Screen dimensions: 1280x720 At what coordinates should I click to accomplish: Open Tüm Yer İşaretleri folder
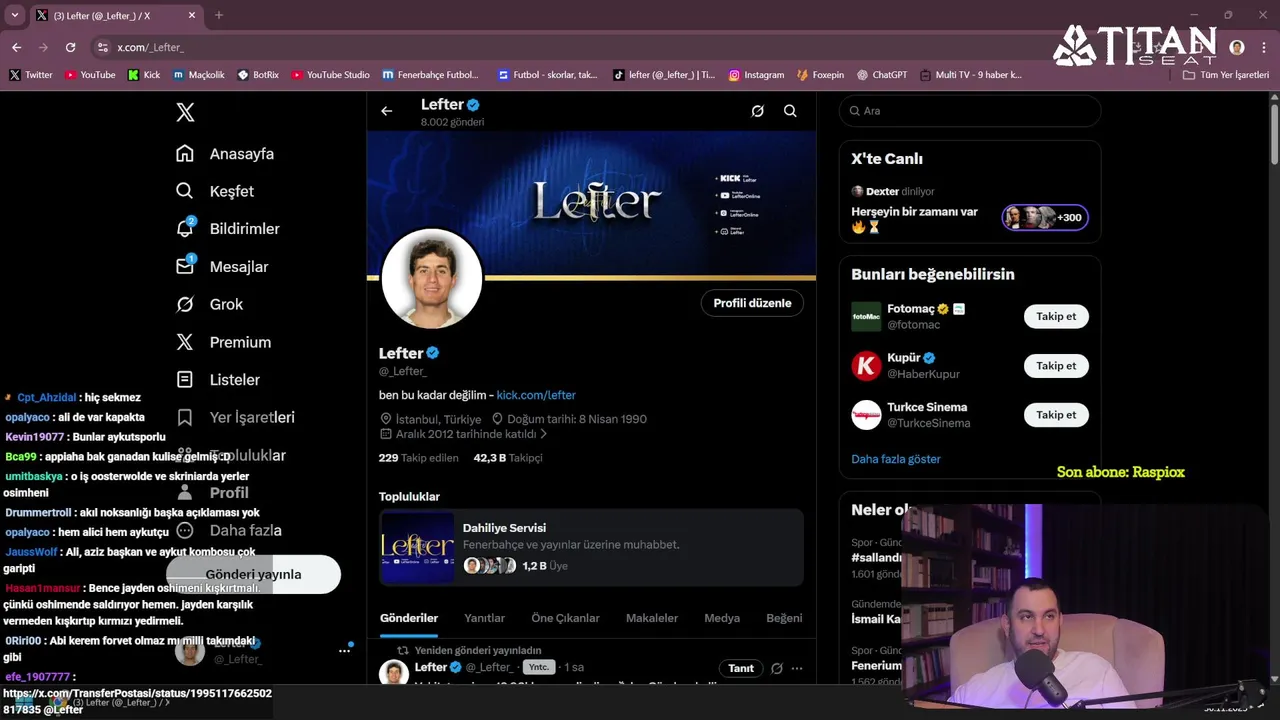(x=1225, y=75)
